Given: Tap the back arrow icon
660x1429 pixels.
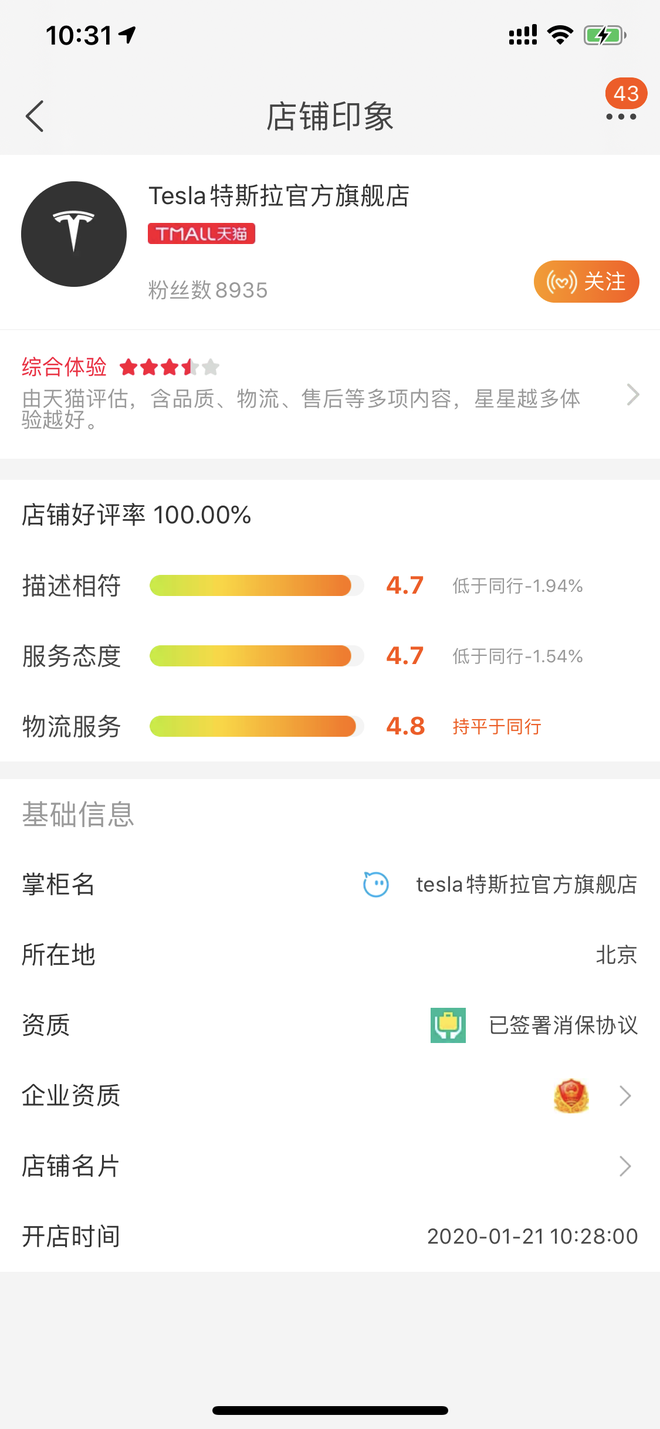Looking at the screenshot, I should pyautogui.click(x=35, y=116).
